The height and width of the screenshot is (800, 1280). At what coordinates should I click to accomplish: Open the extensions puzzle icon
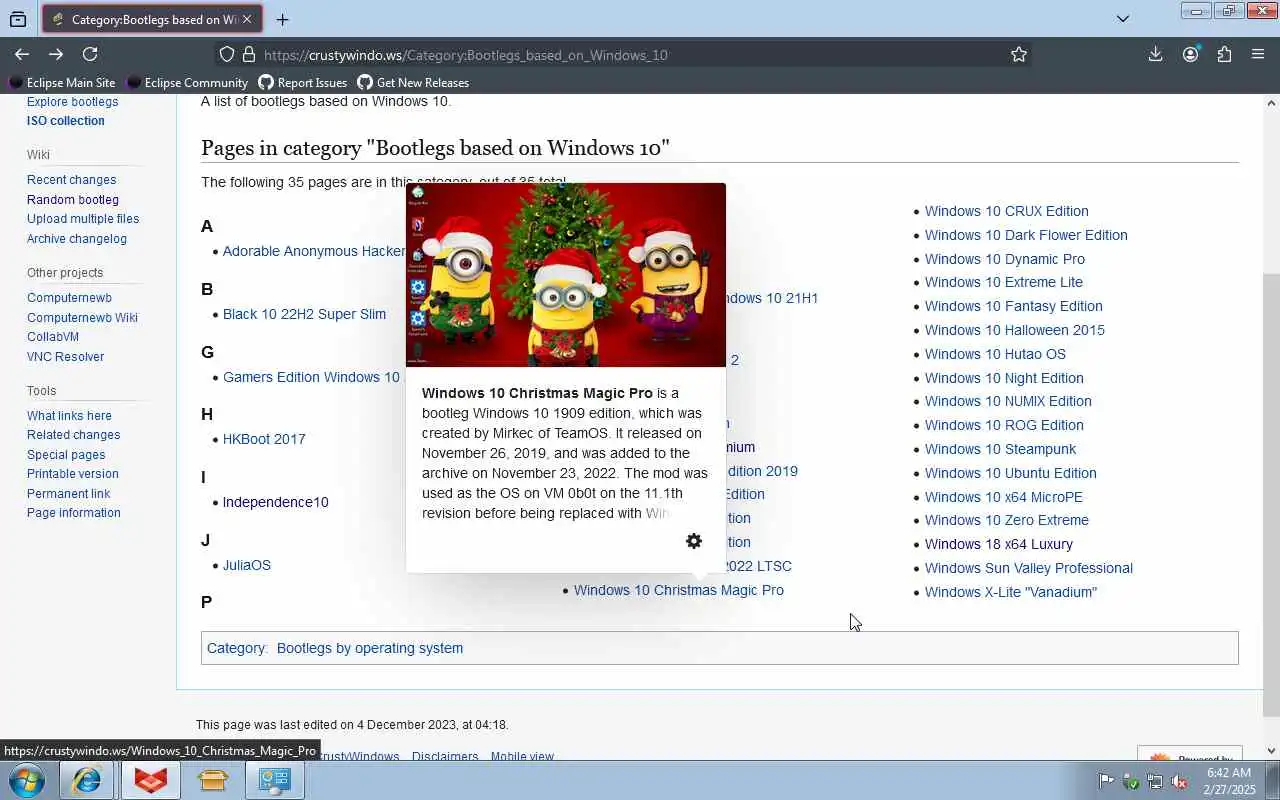[1224, 54]
